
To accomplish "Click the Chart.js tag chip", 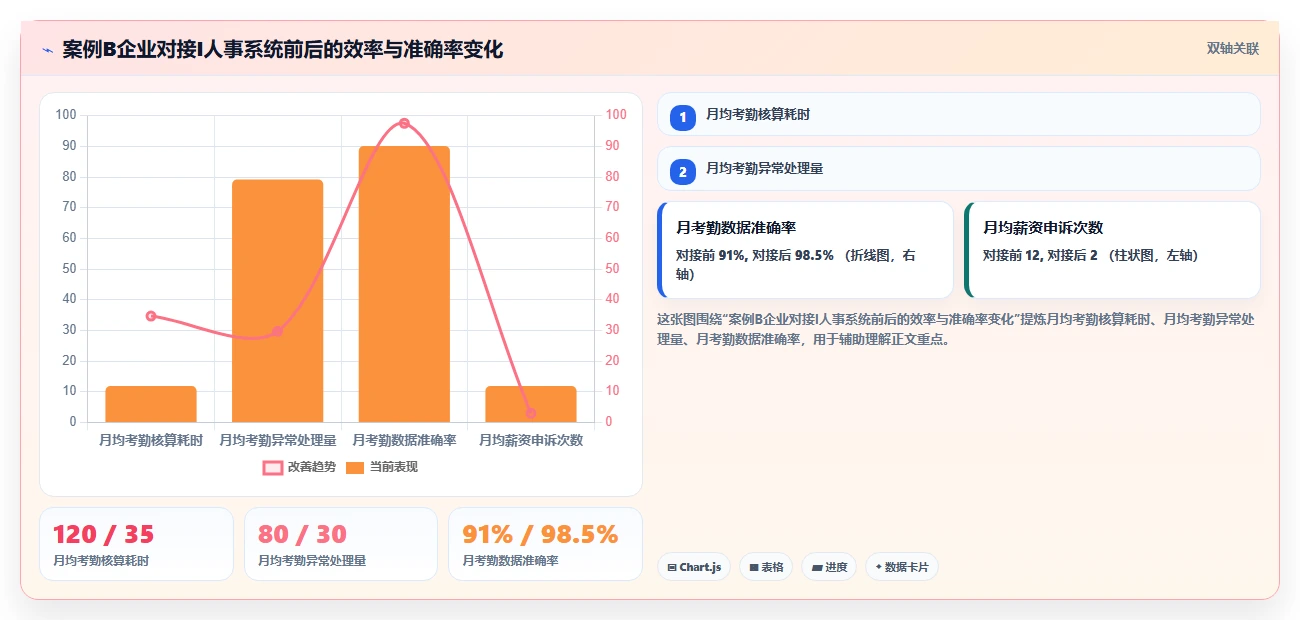I will (694, 567).
